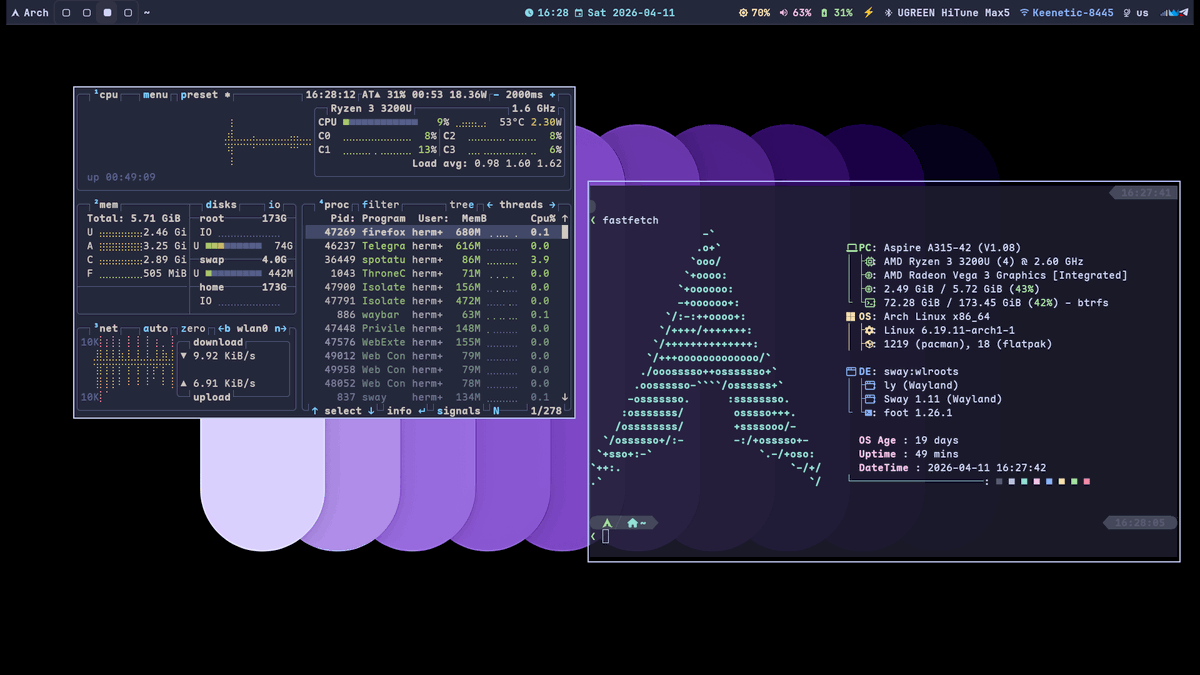Toggle the mem box in btop
1200x675 pixels.
coord(106,205)
